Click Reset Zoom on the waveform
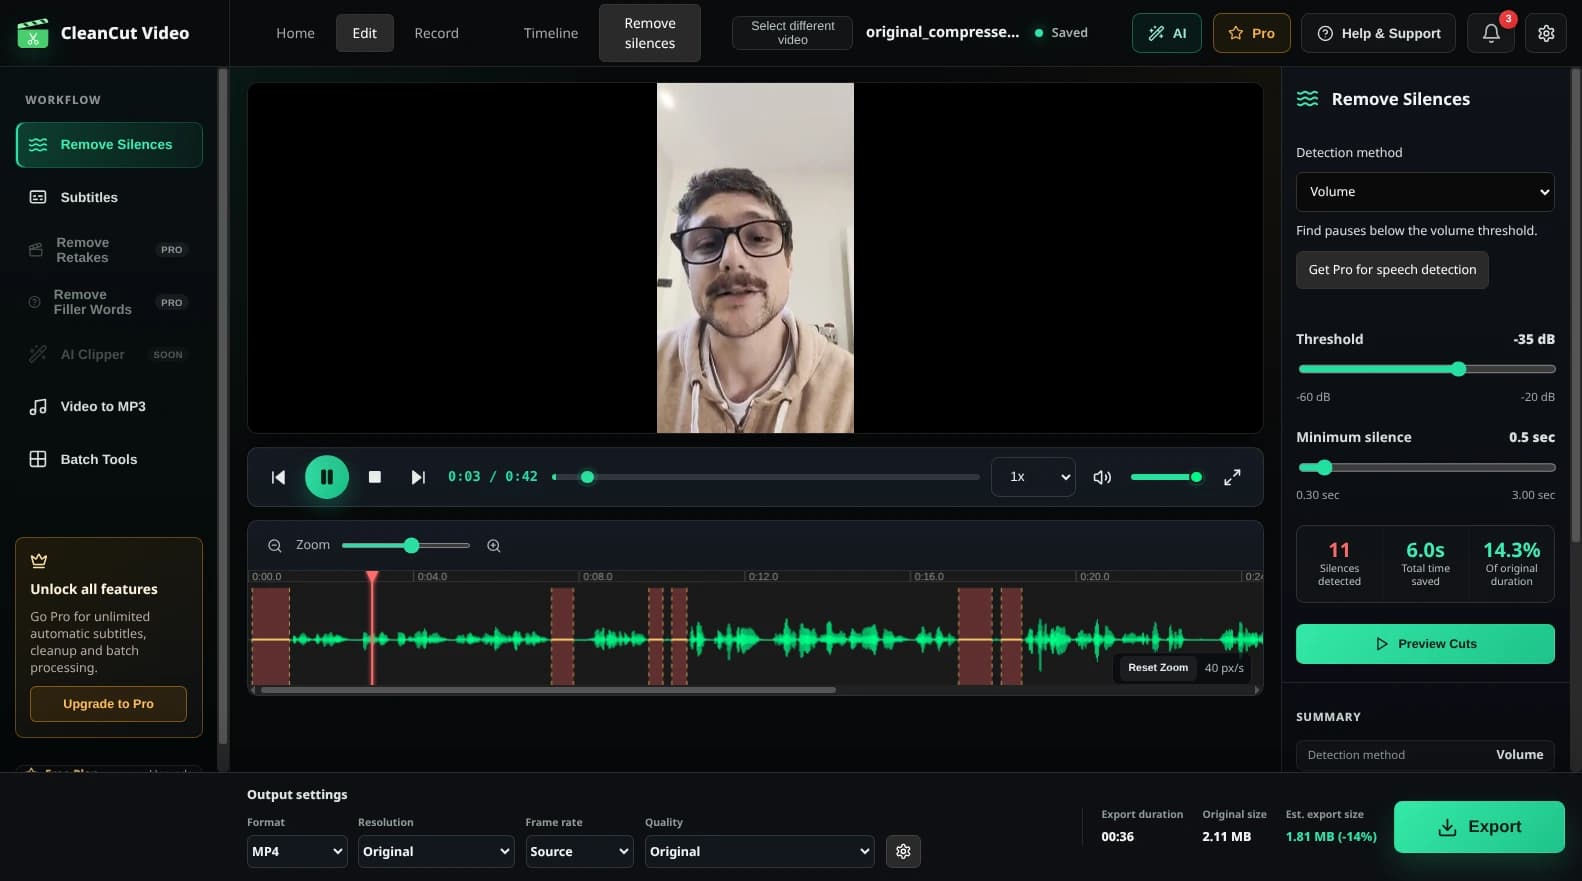The image size is (1582, 881). (x=1158, y=668)
